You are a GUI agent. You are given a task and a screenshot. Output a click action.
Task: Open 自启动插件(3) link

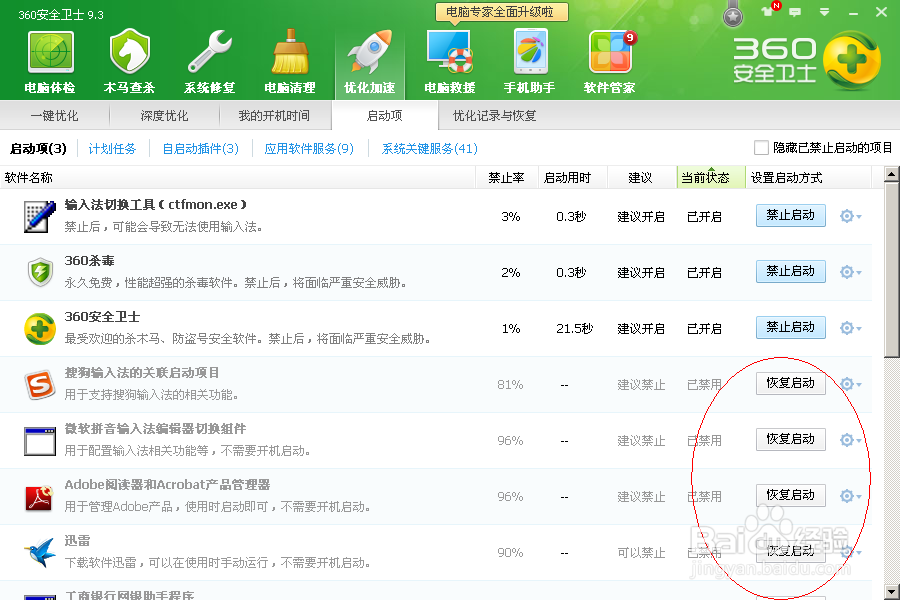pos(200,149)
